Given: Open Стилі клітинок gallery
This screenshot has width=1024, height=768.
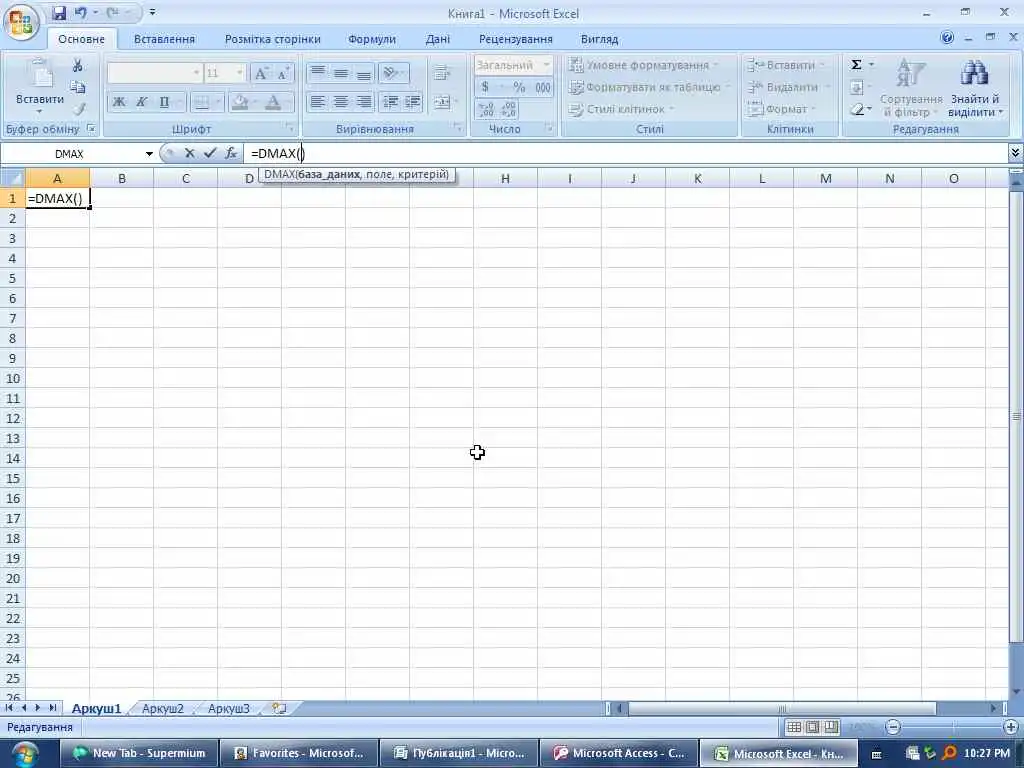Looking at the screenshot, I should 621,109.
